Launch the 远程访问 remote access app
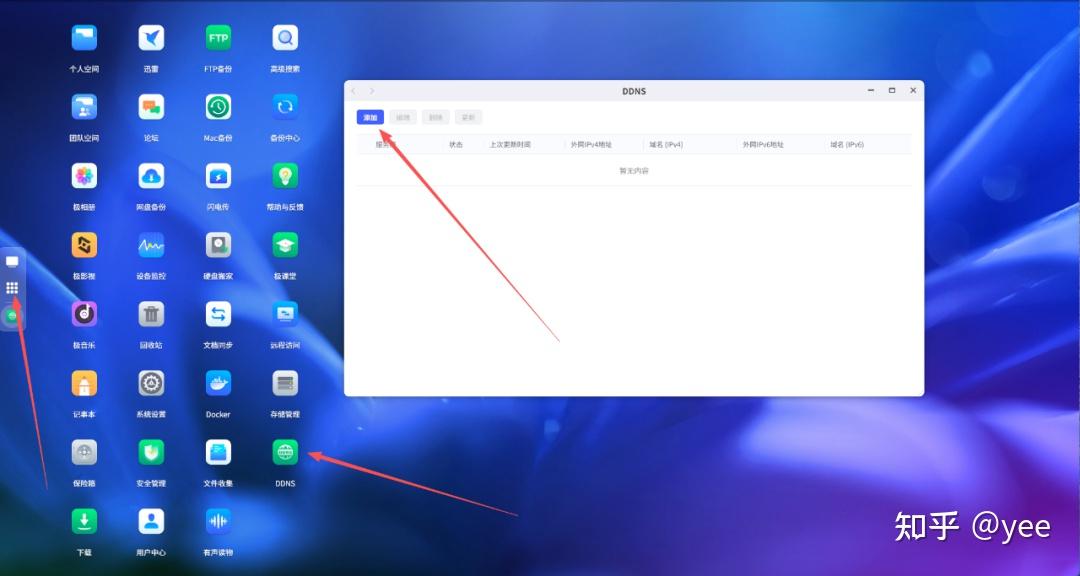The height and width of the screenshot is (576, 1080). tap(285, 315)
